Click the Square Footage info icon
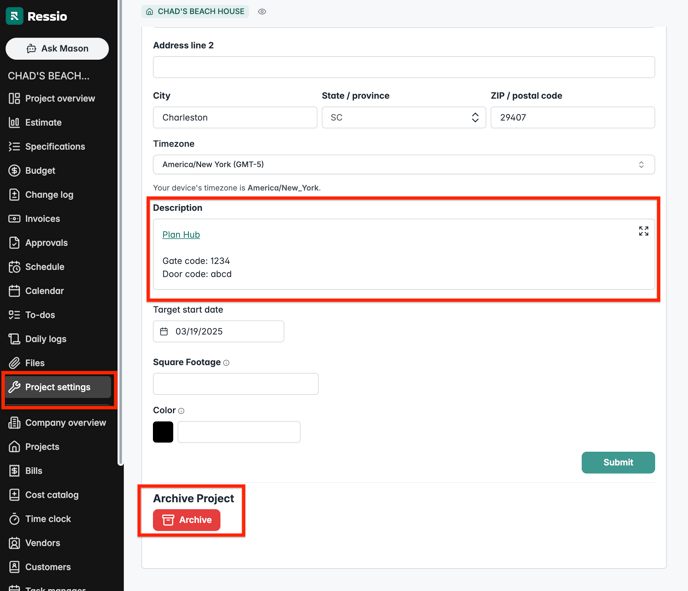 click(x=227, y=363)
